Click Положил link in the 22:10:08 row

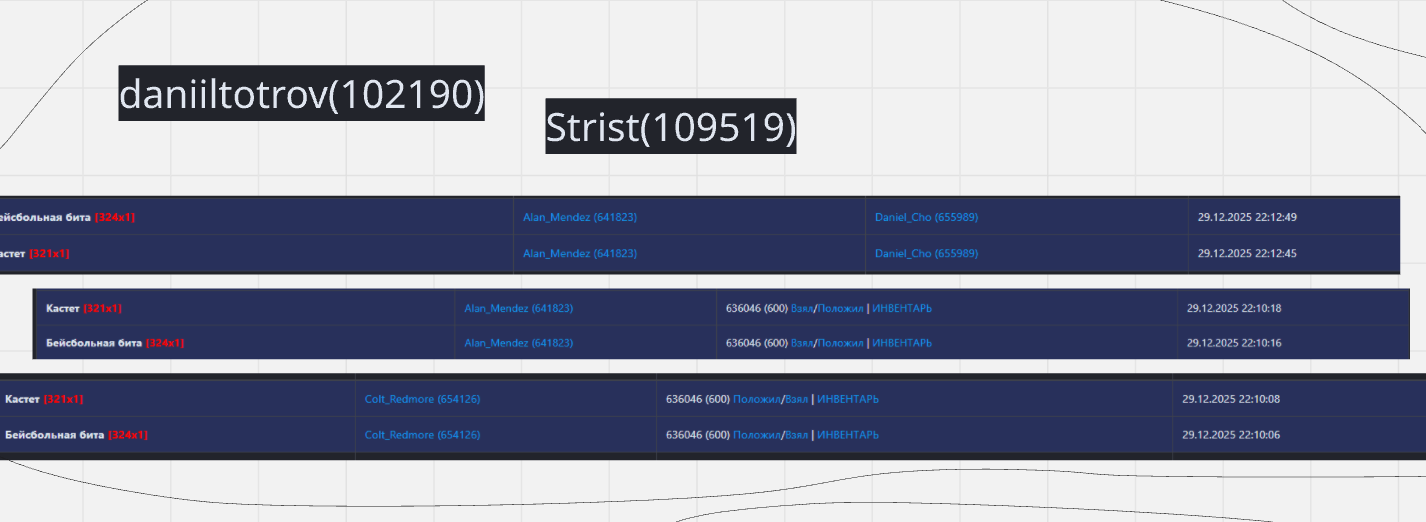point(756,399)
